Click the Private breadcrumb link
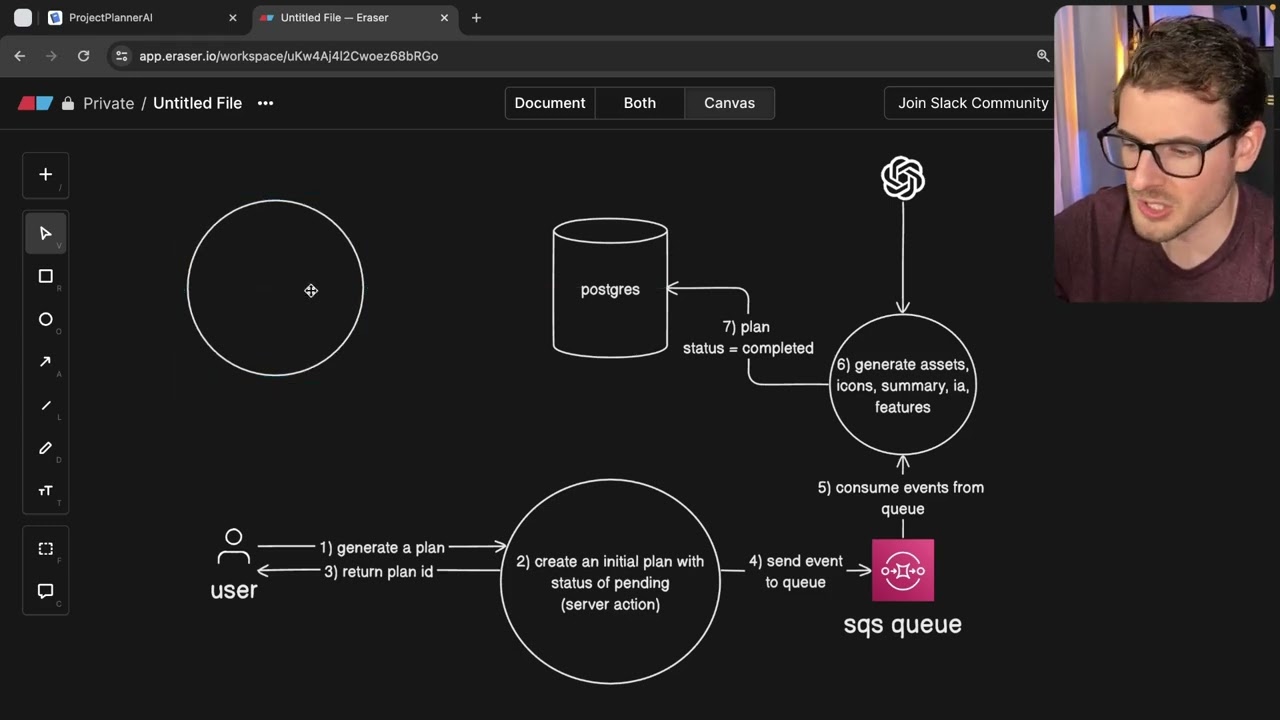This screenshot has width=1280, height=720. coord(109,103)
